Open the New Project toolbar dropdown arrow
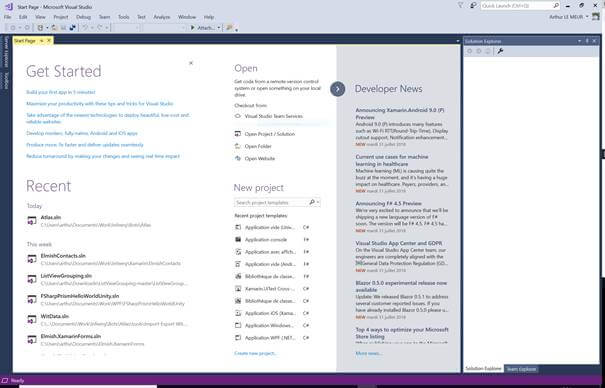Viewport: 605px width, 388px height. (47, 28)
